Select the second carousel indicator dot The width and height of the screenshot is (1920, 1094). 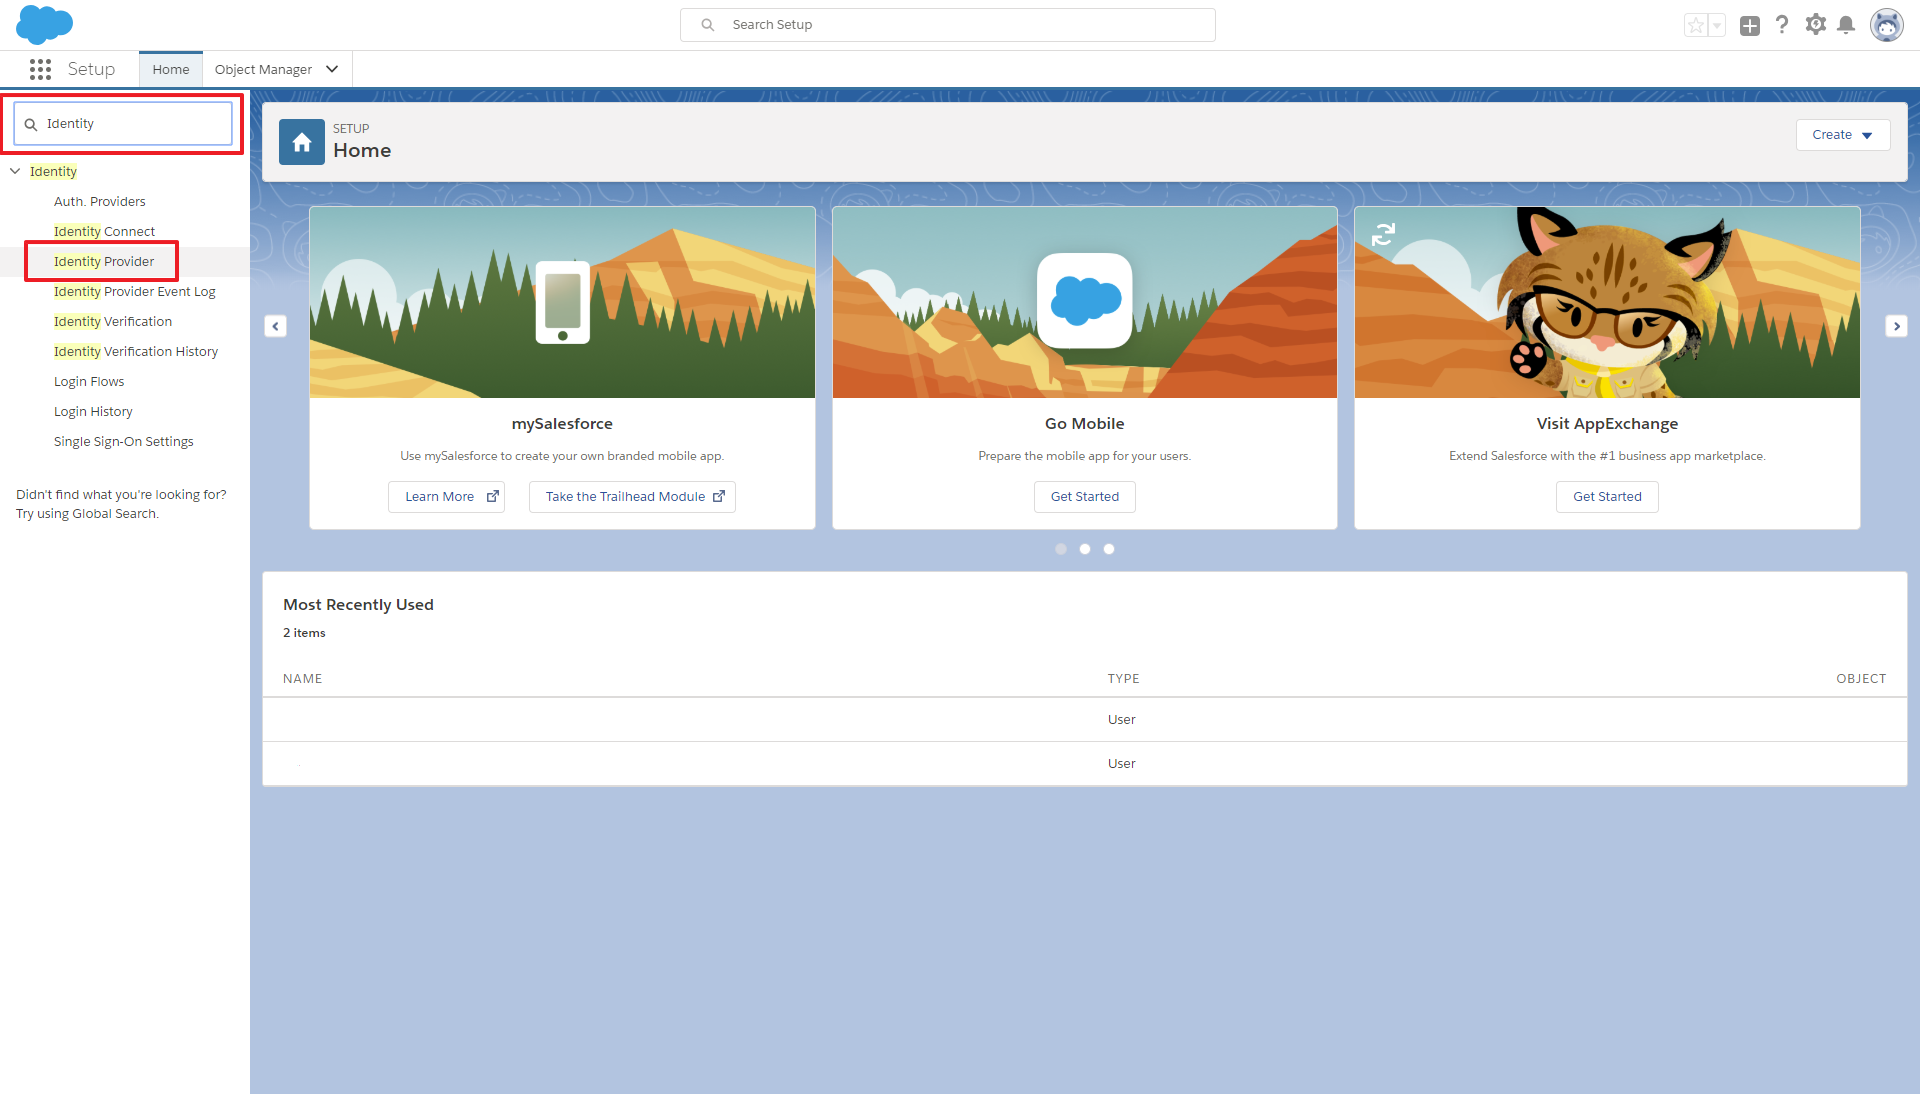click(1085, 549)
